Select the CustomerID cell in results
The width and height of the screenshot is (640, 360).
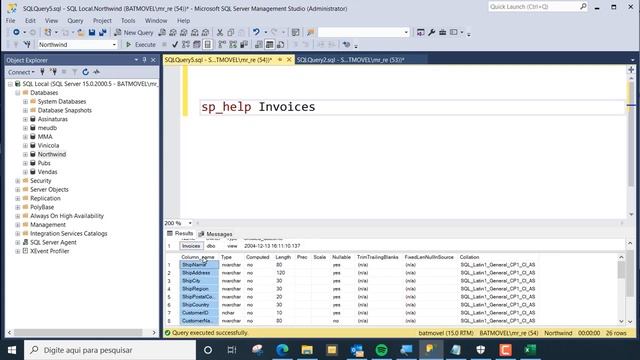(x=199, y=313)
